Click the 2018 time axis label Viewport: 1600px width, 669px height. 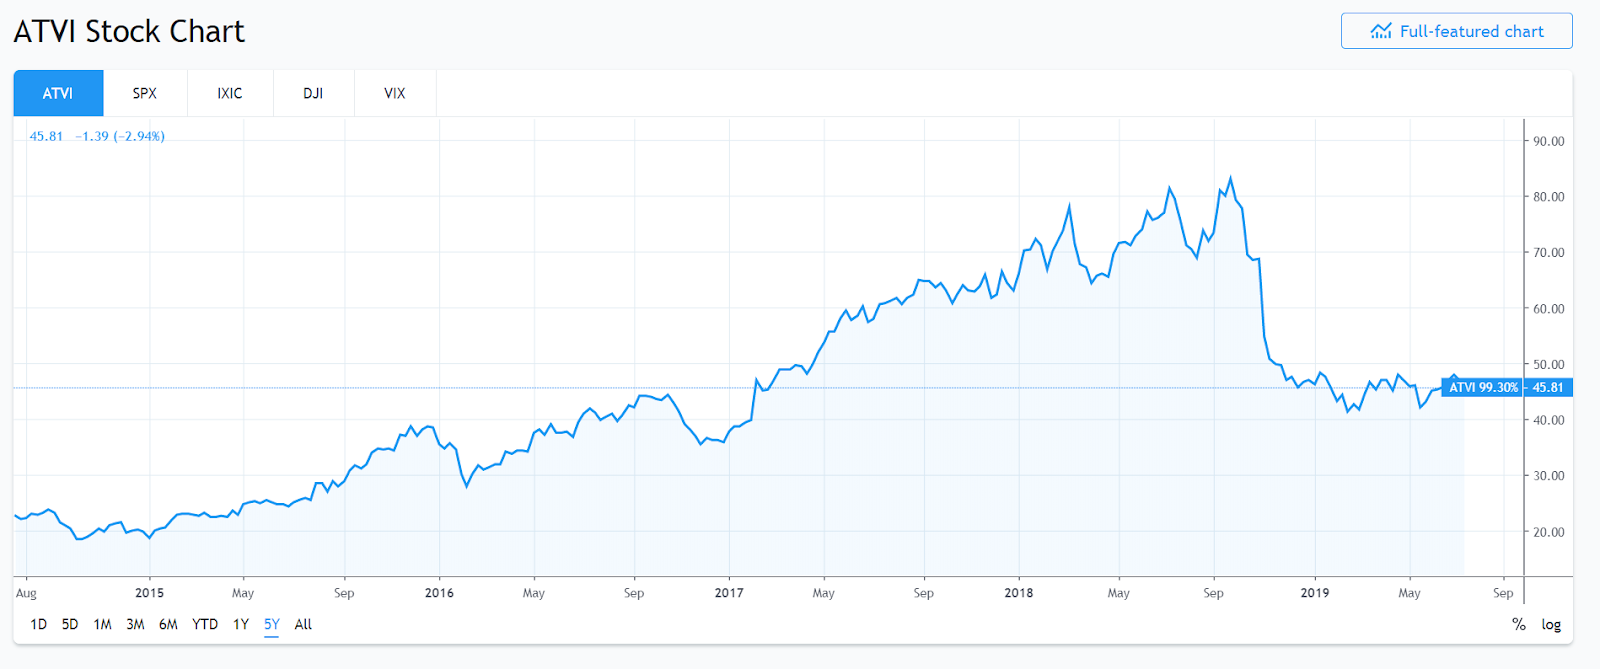point(1019,593)
